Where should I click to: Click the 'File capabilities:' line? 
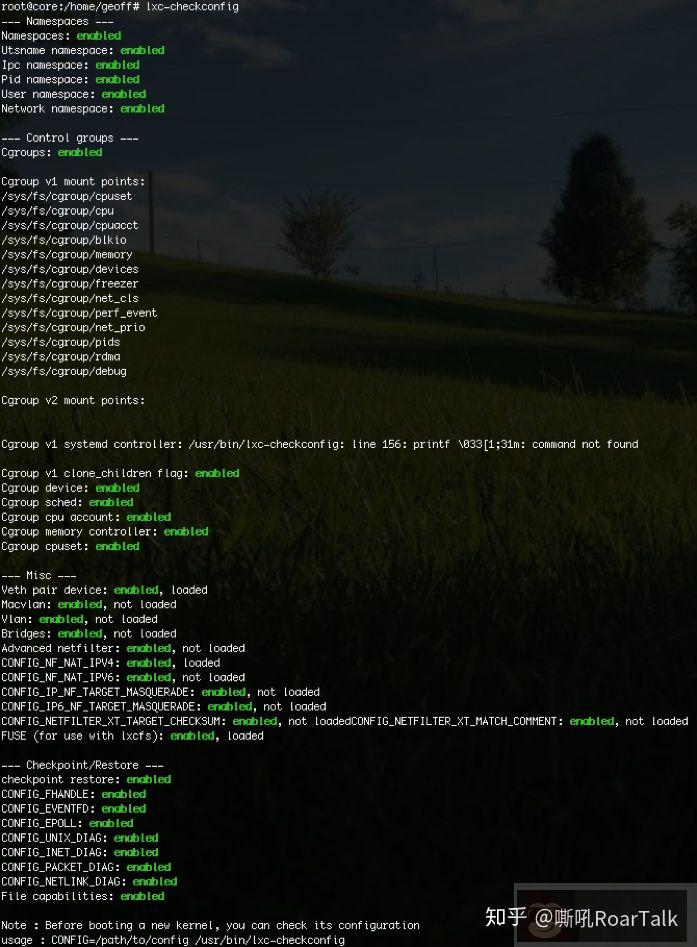point(83,896)
